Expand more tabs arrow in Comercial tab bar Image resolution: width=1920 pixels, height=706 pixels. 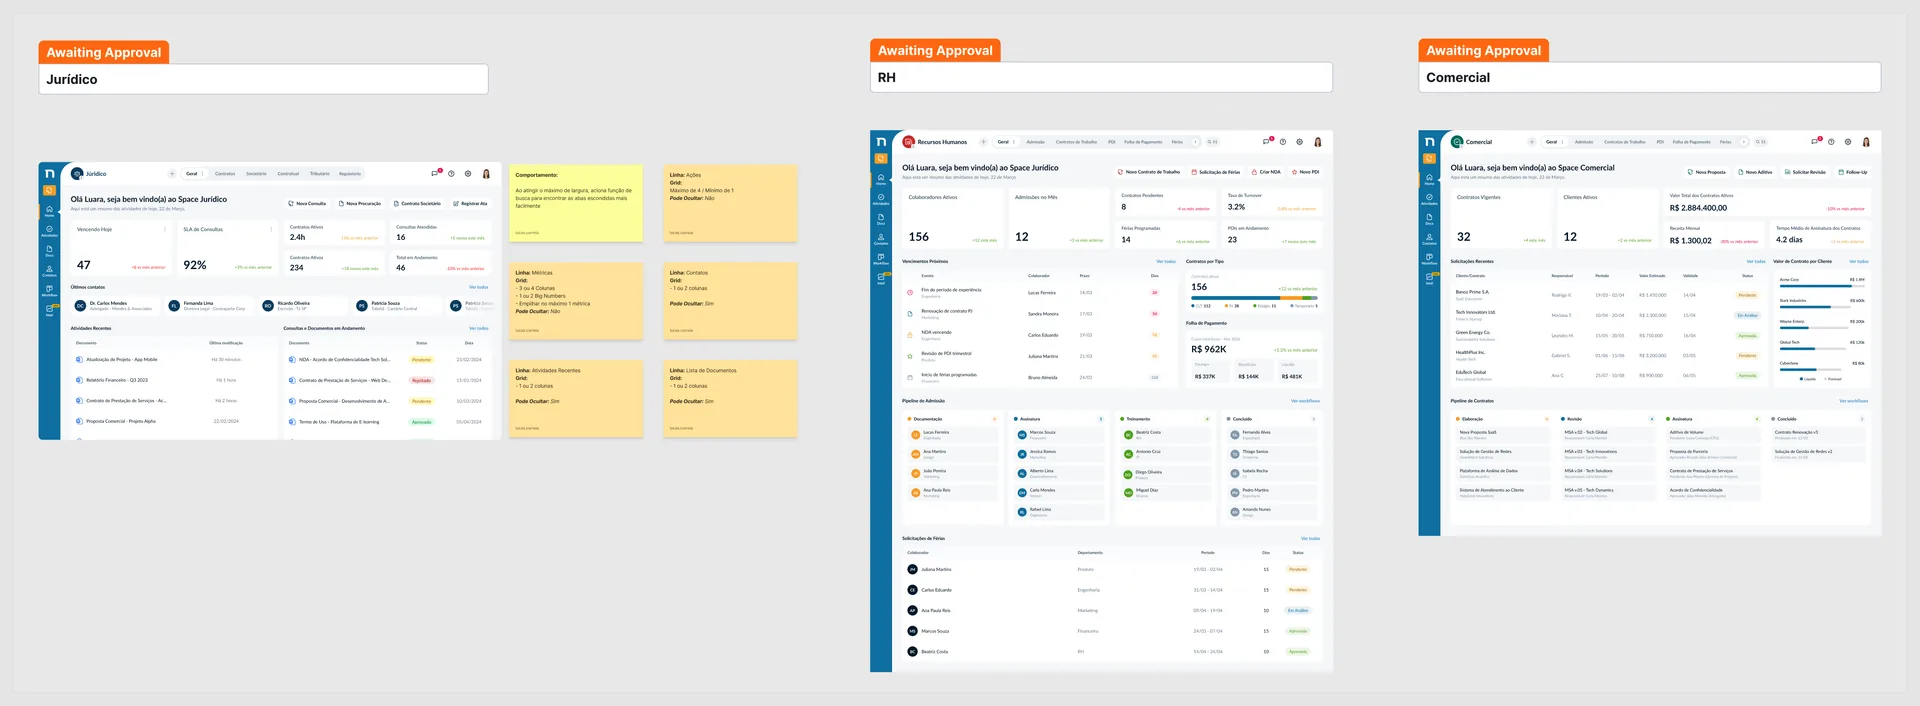point(1743,142)
